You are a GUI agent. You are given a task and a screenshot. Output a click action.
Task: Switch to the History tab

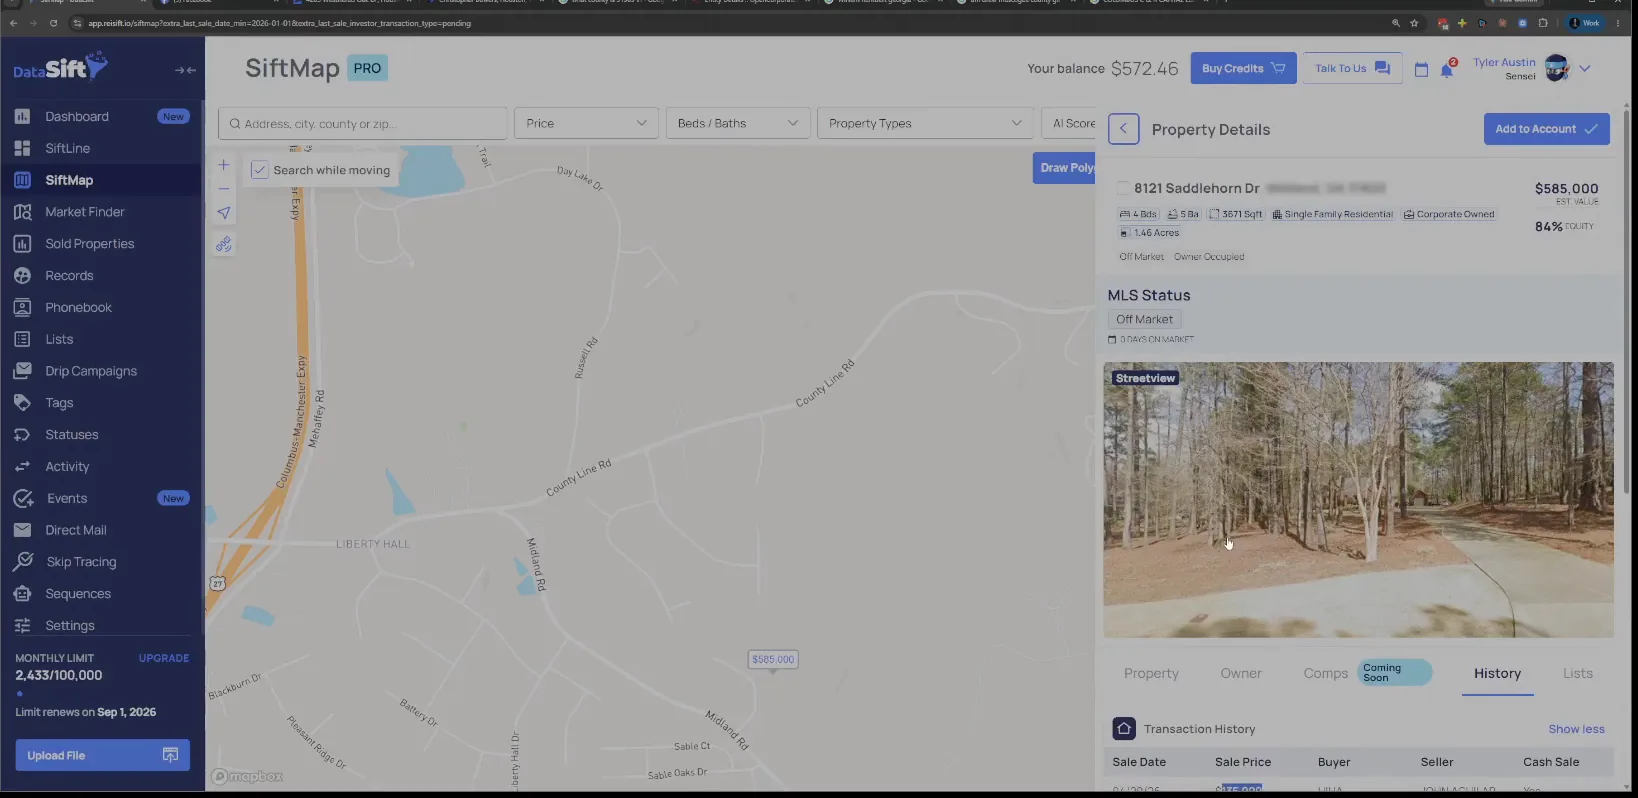click(x=1497, y=674)
